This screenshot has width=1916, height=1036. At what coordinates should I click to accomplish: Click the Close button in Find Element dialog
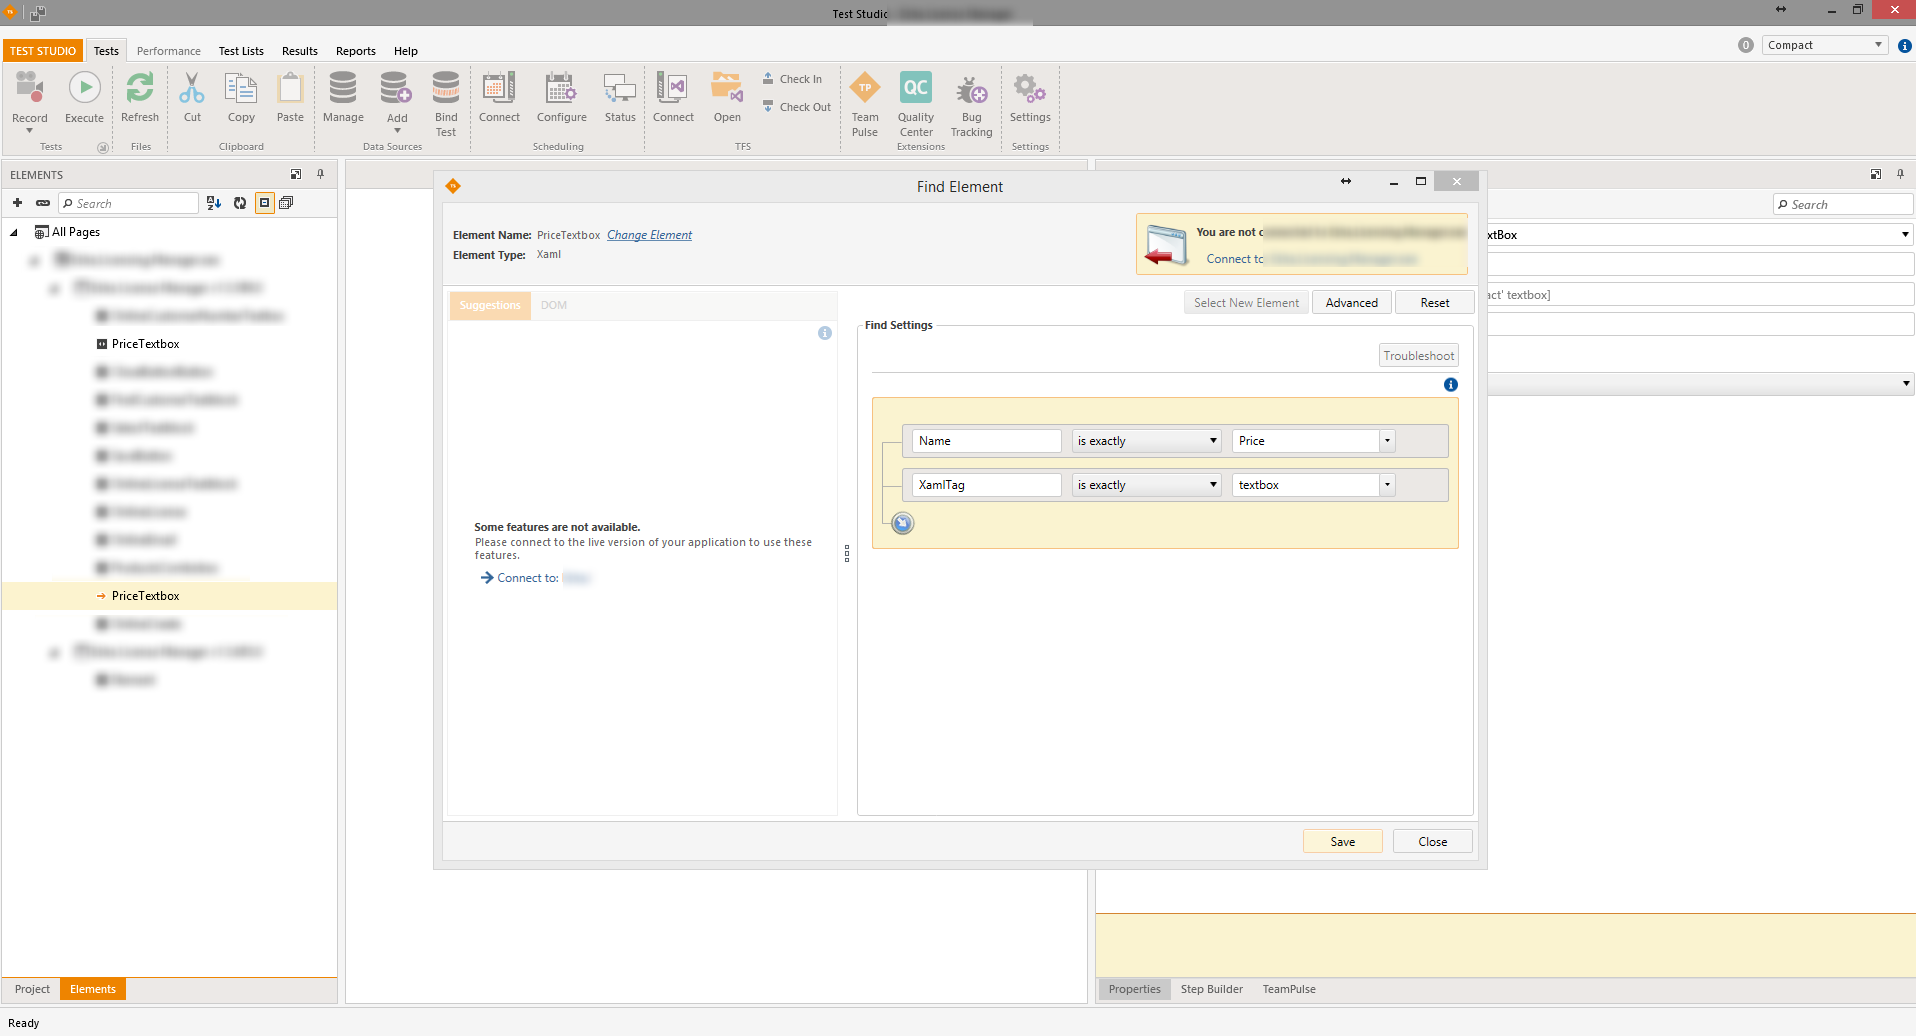click(x=1432, y=842)
